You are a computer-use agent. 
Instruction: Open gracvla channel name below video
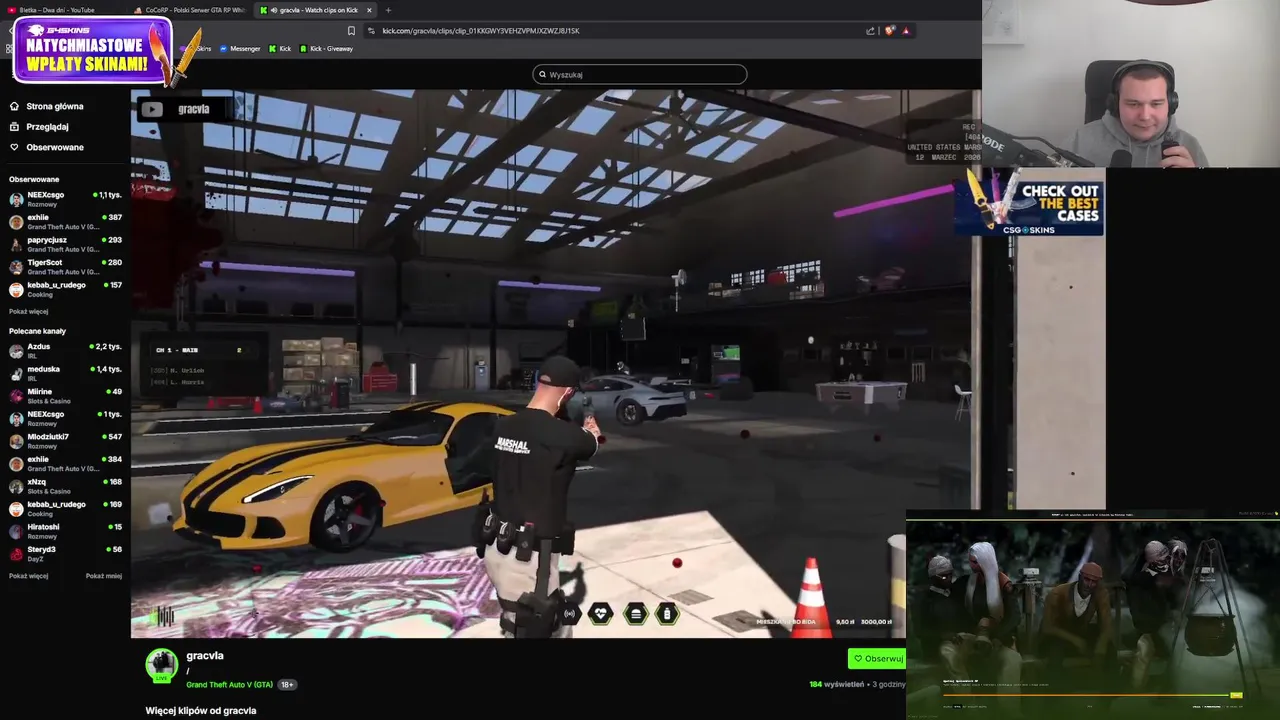pos(205,656)
